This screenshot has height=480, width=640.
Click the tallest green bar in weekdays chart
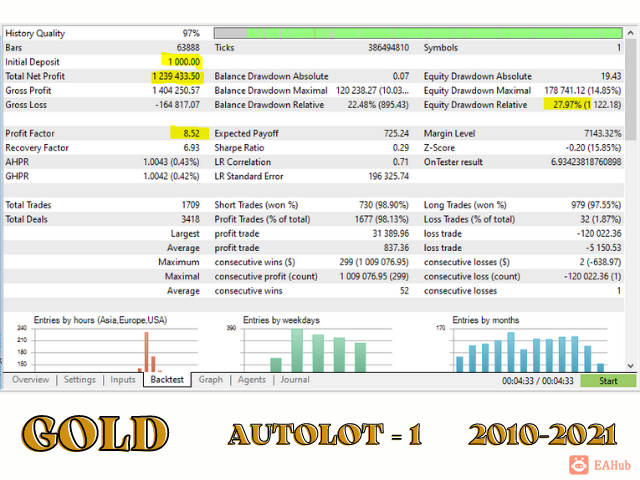tap(297, 350)
